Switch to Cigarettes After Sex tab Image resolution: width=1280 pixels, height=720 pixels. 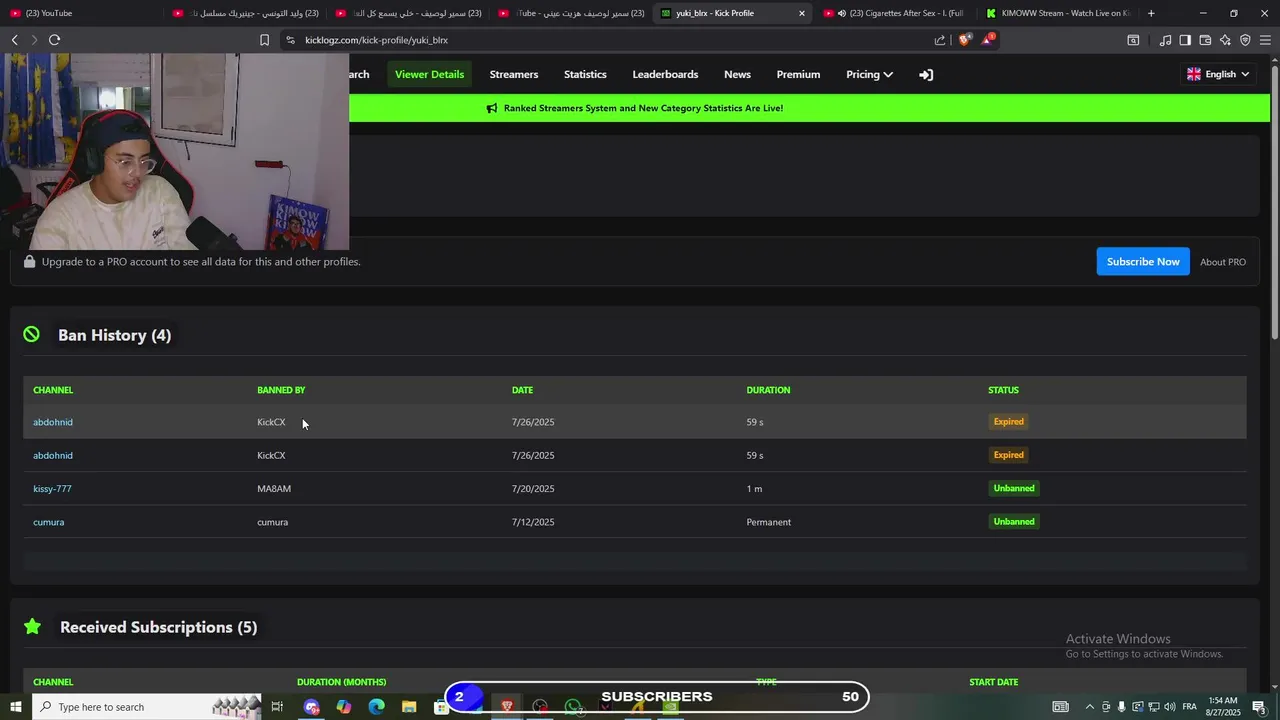click(x=894, y=13)
